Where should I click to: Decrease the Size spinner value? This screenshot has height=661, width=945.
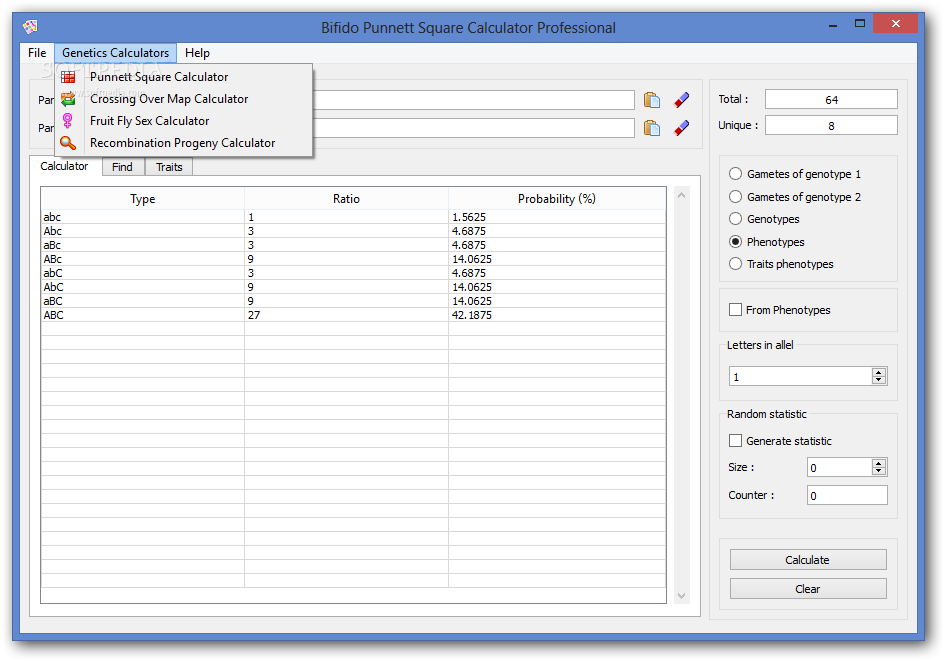879,471
